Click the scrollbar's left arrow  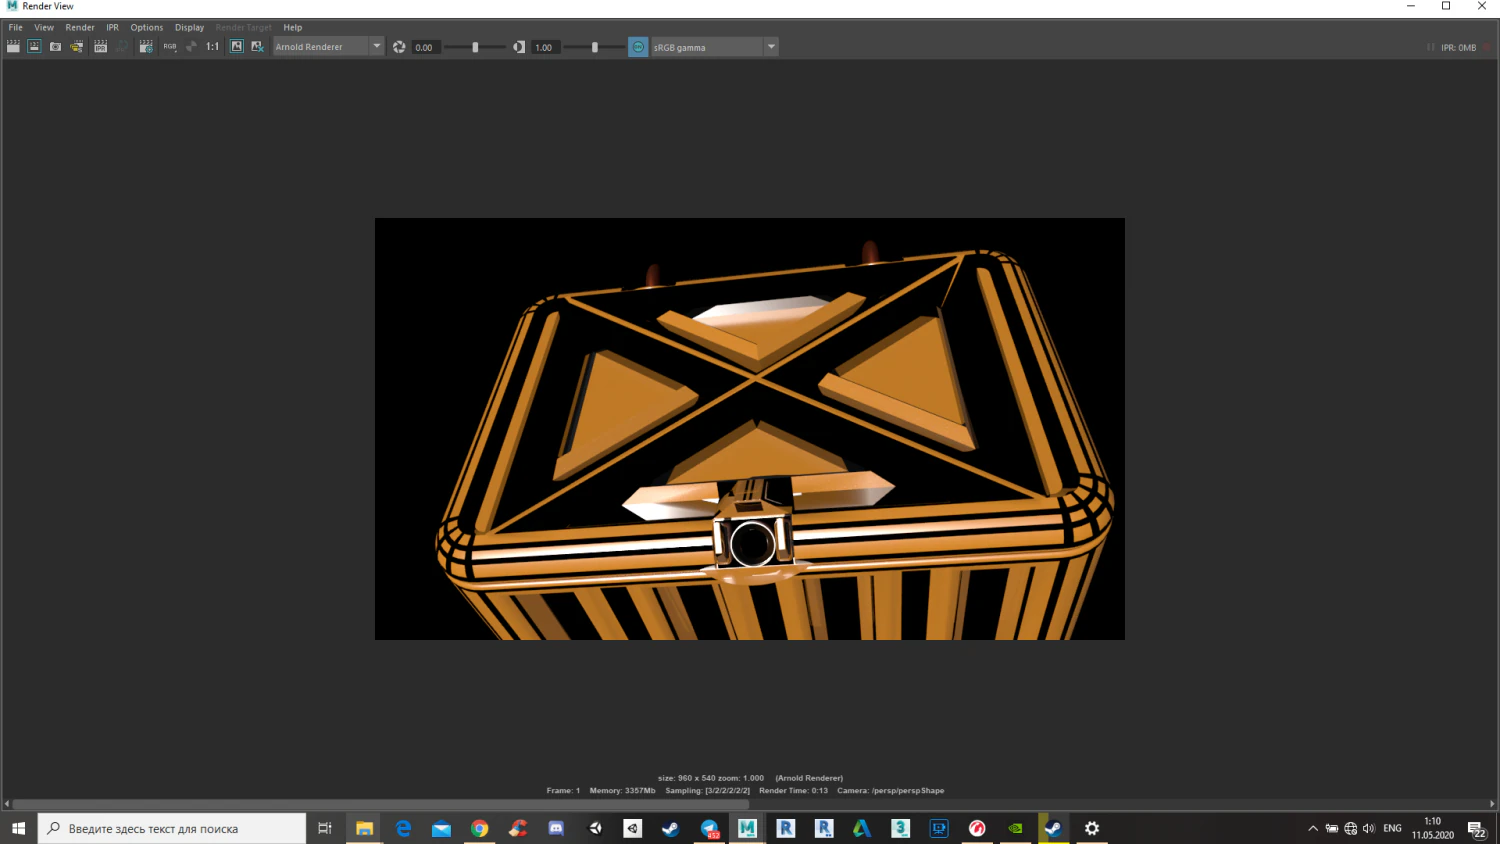tap(6, 803)
